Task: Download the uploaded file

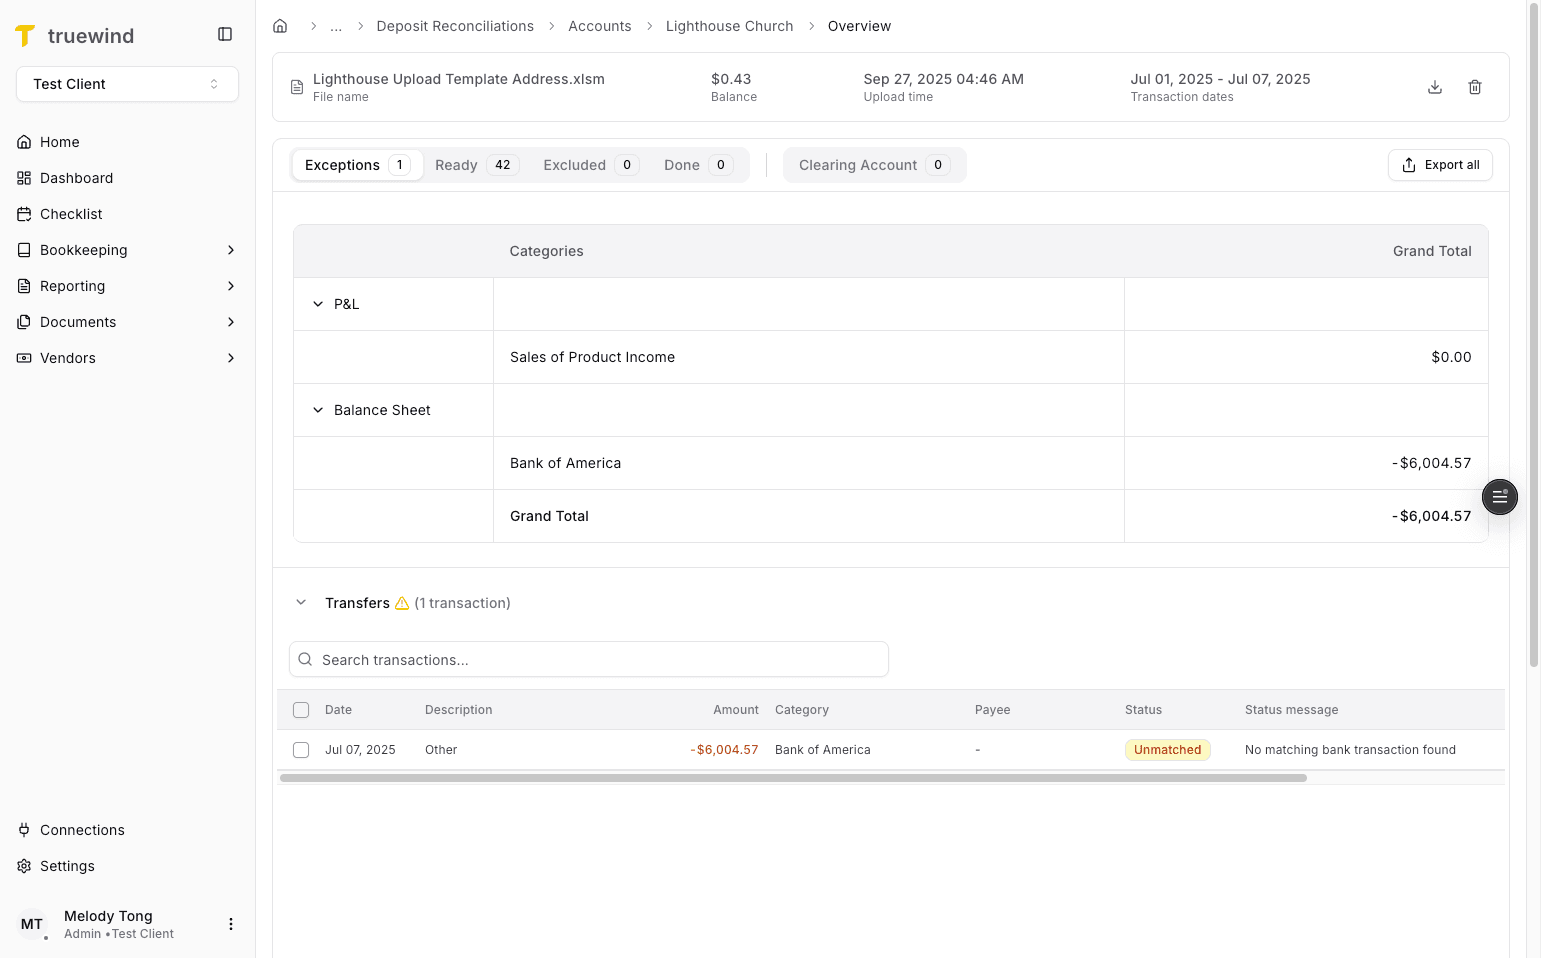Action: [1435, 87]
